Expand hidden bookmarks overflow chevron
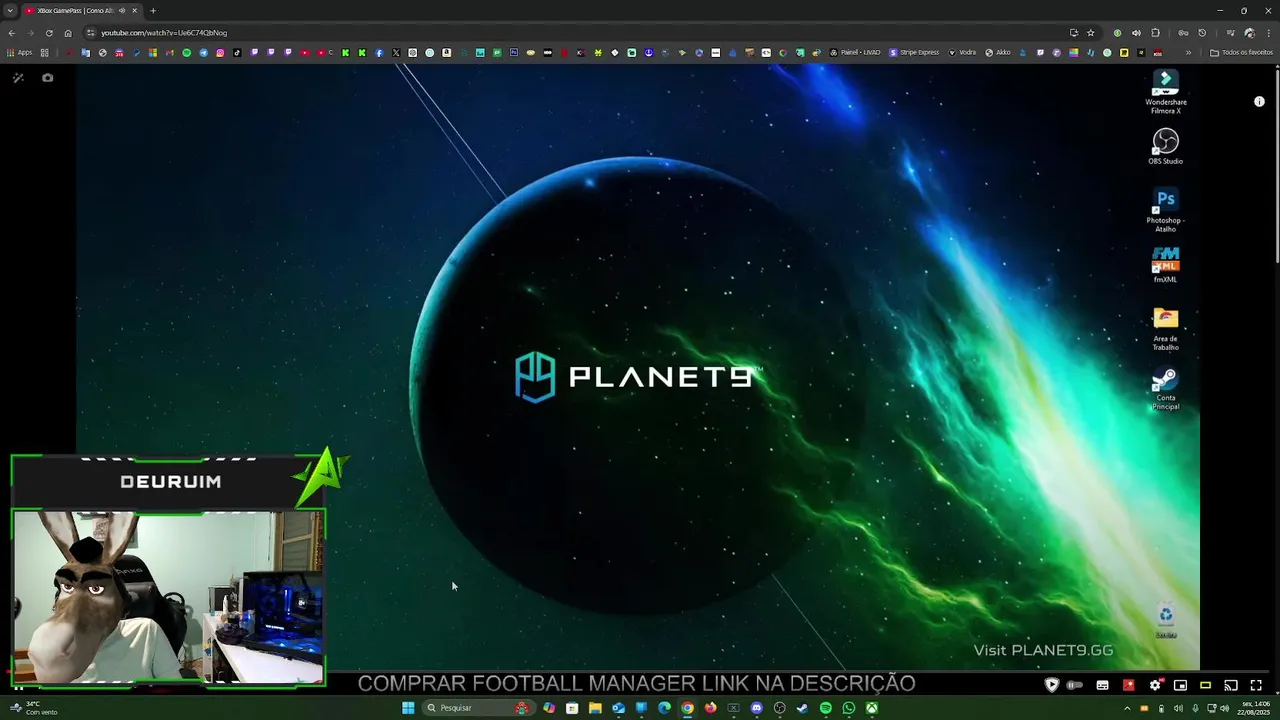The image size is (1280, 720). (x=1188, y=52)
